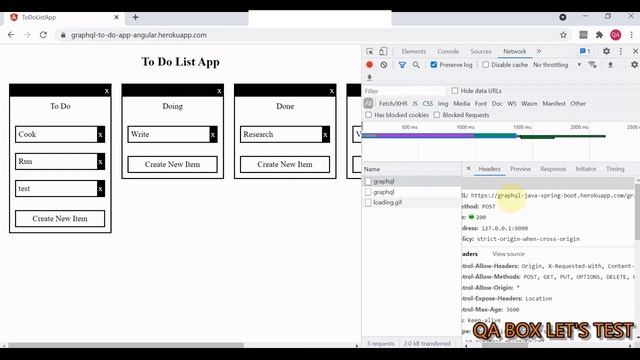Switch to the Console tab
Viewport: 640px width, 360px height.
click(448, 51)
